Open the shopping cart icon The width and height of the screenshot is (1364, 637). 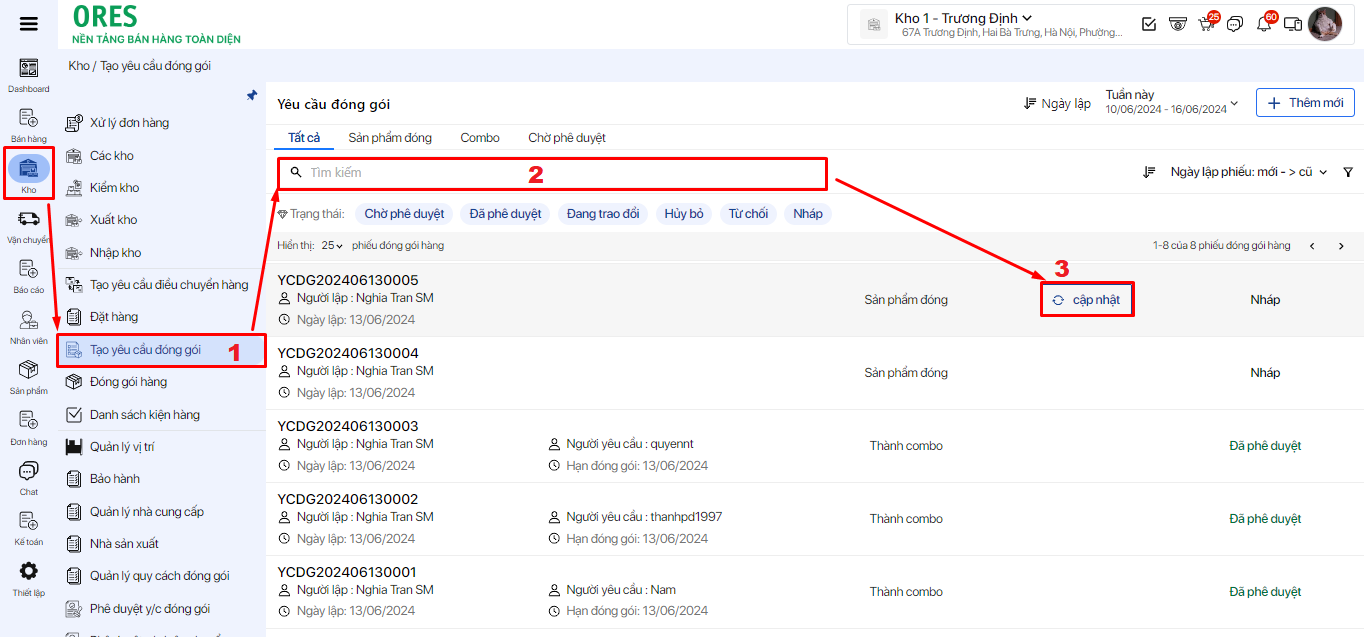pyautogui.click(x=1206, y=24)
